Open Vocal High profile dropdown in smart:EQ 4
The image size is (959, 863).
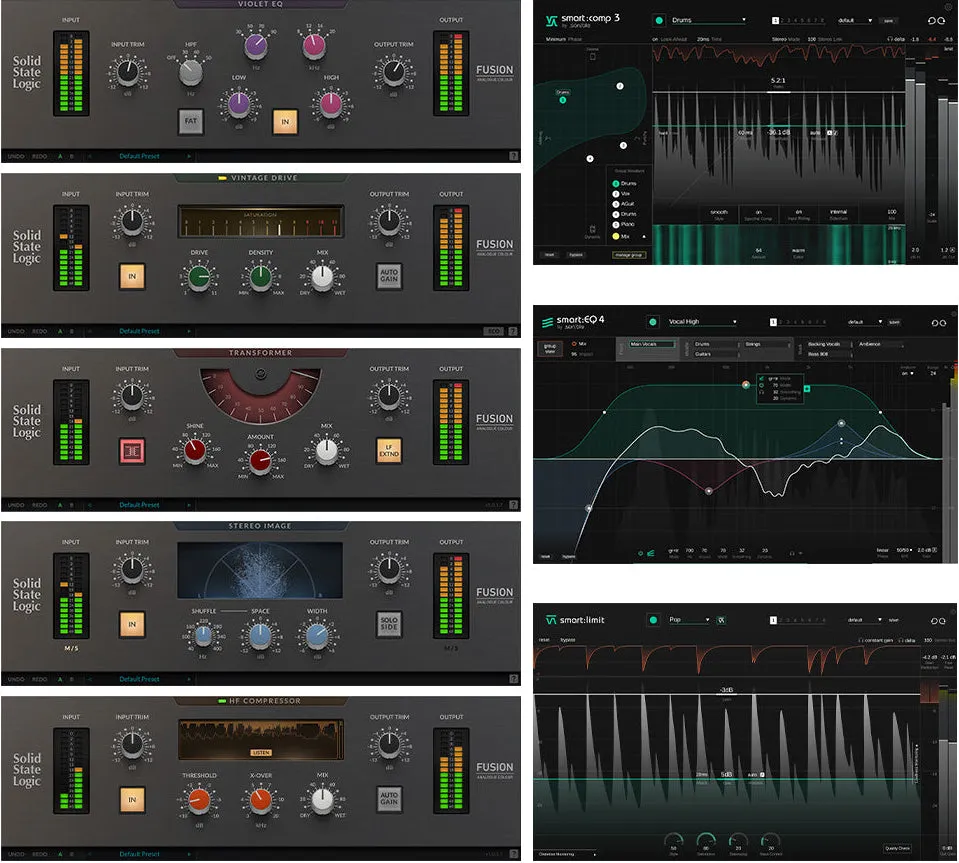[x=702, y=322]
